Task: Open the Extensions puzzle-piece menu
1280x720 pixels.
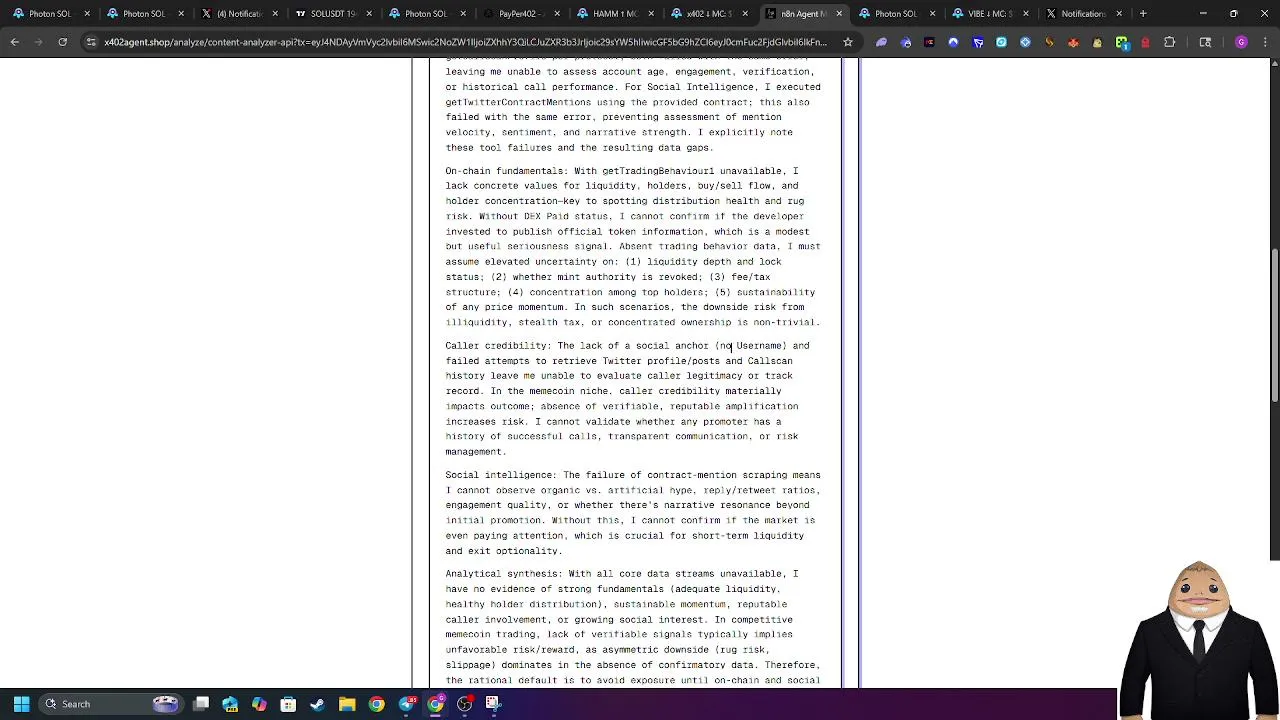Action: click(x=1169, y=42)
